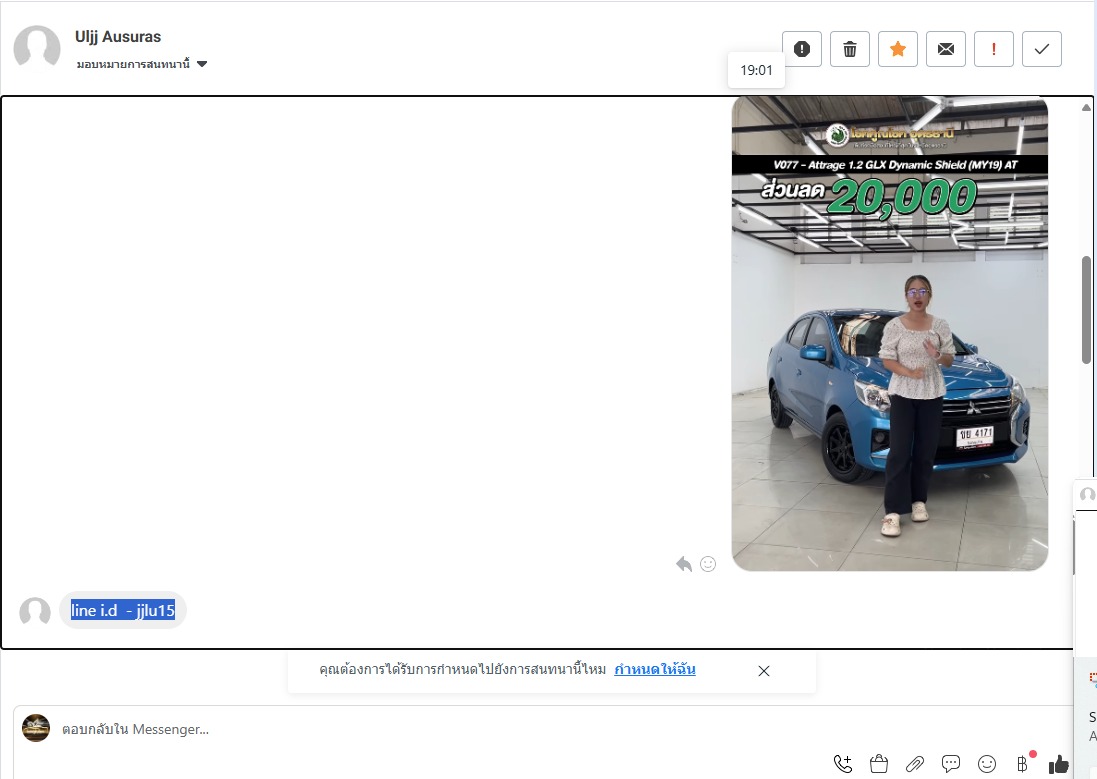Viewport: 1097px width, 779px height.
Task: Click the conversation vertical scrollbar thumb
Action: [1087, 309]
